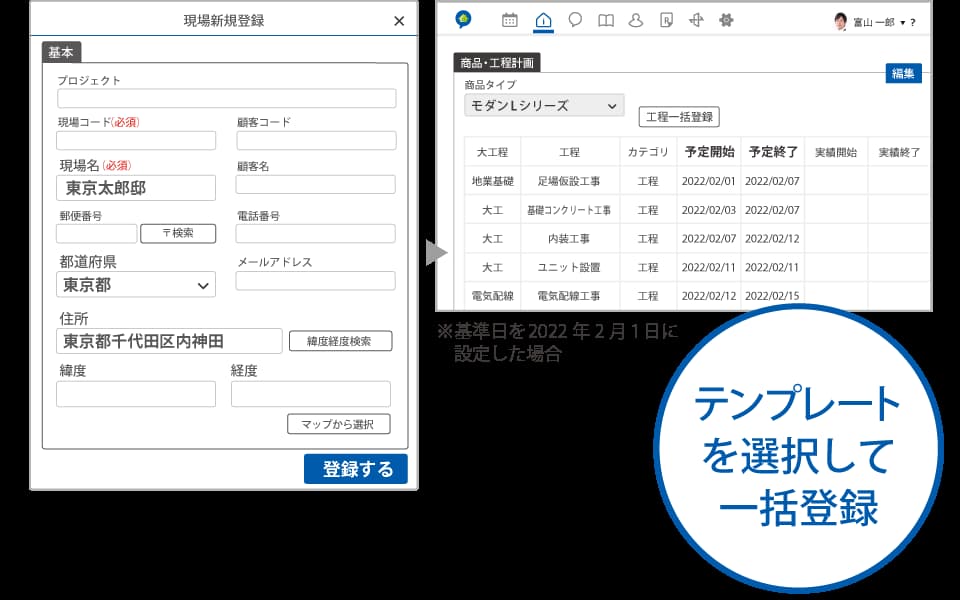
Task: Click the 現場コード input field
Action: [136, 140]
